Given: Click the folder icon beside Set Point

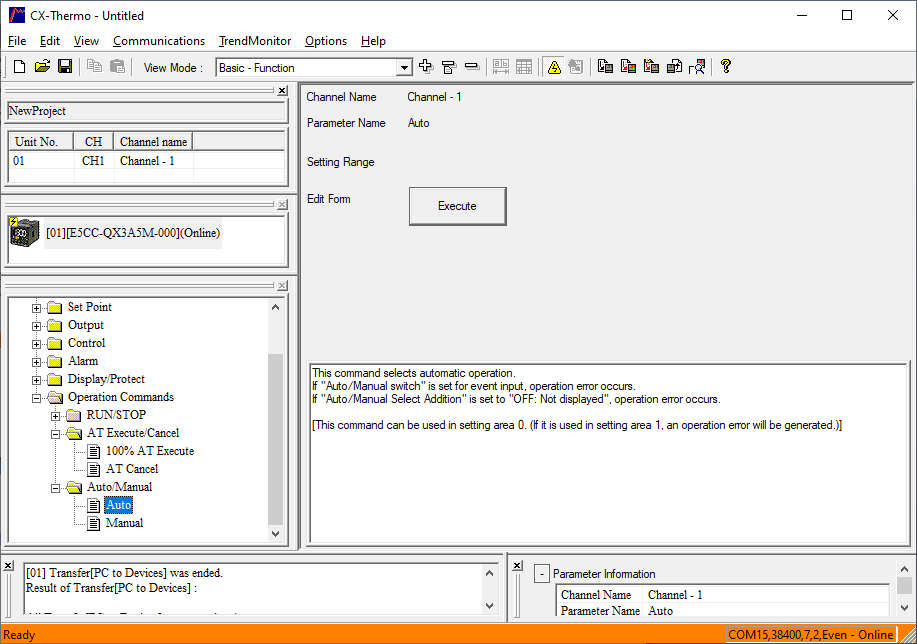Looking at the screenshot, I should [x=55, y=308].
